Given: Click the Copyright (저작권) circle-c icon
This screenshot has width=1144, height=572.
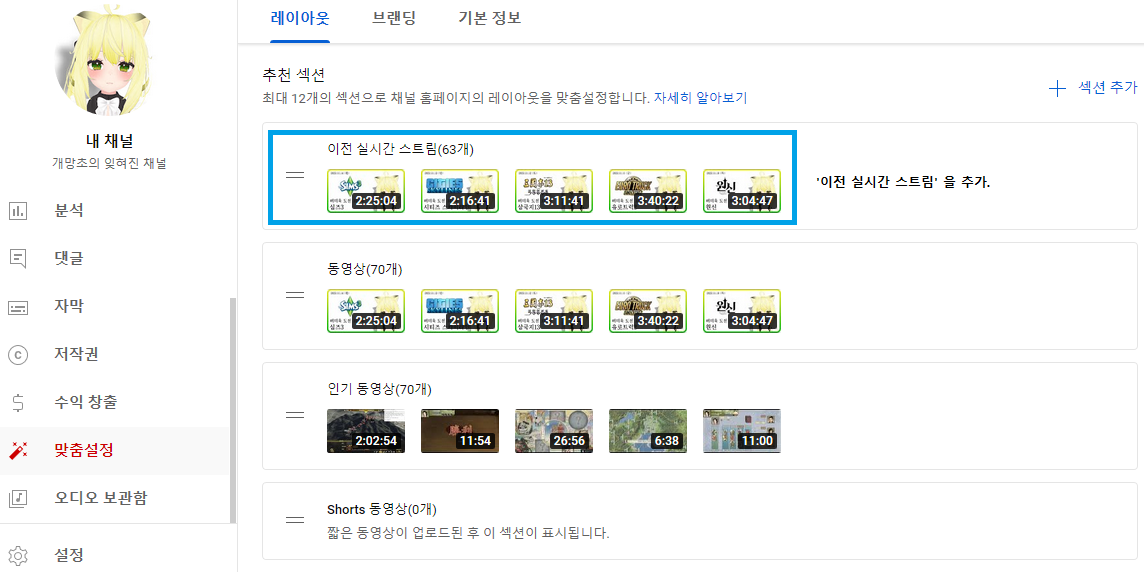Looking at the screenshot, I should 18,355.
